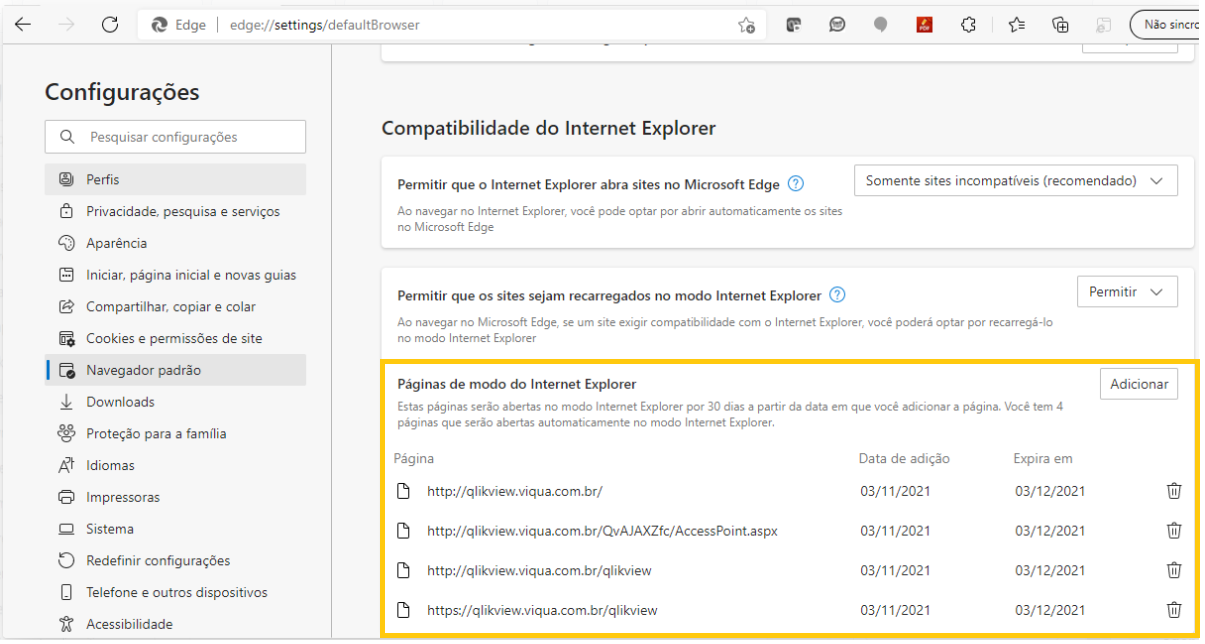1205x644 pixels.
Task: Open the red PDF extension icon
Action: click(924, 25)
